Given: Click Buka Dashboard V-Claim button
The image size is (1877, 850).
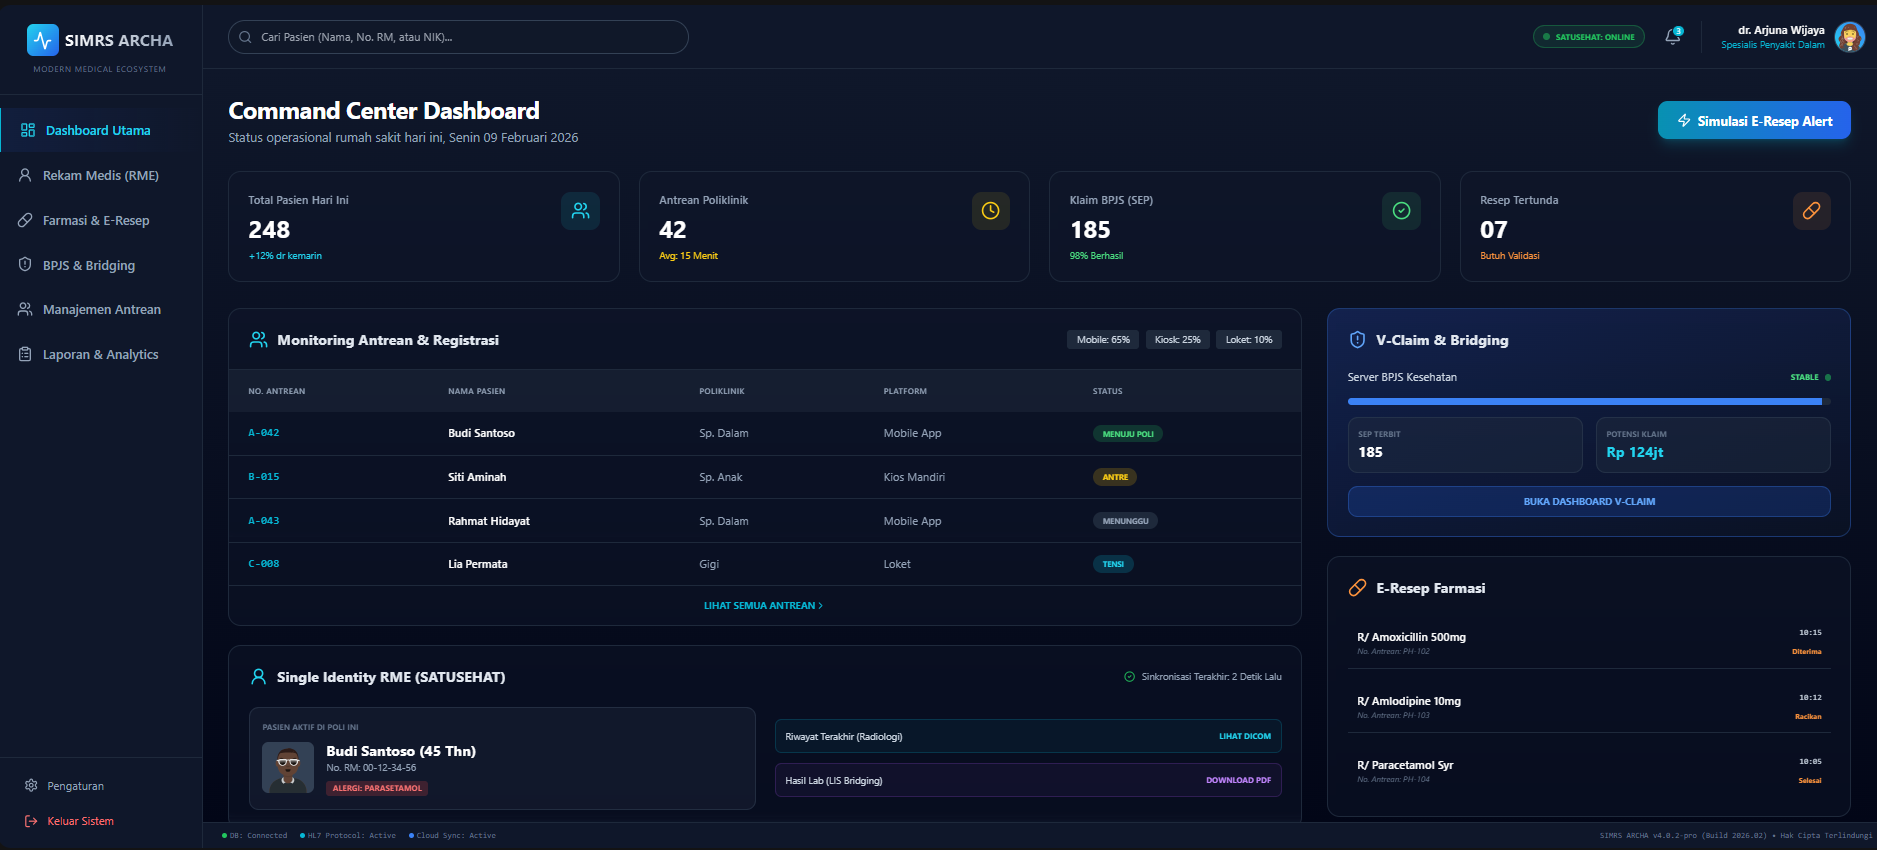Looking at the screenshot, I should (x=1588, y=502).
